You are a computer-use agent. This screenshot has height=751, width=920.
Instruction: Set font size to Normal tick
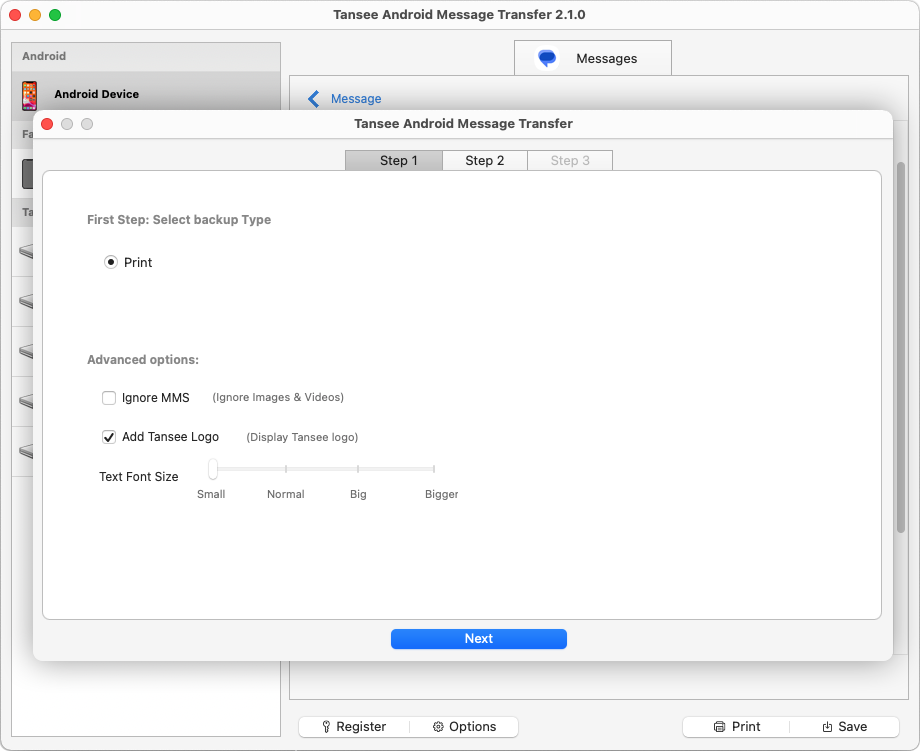coord(286,469)
